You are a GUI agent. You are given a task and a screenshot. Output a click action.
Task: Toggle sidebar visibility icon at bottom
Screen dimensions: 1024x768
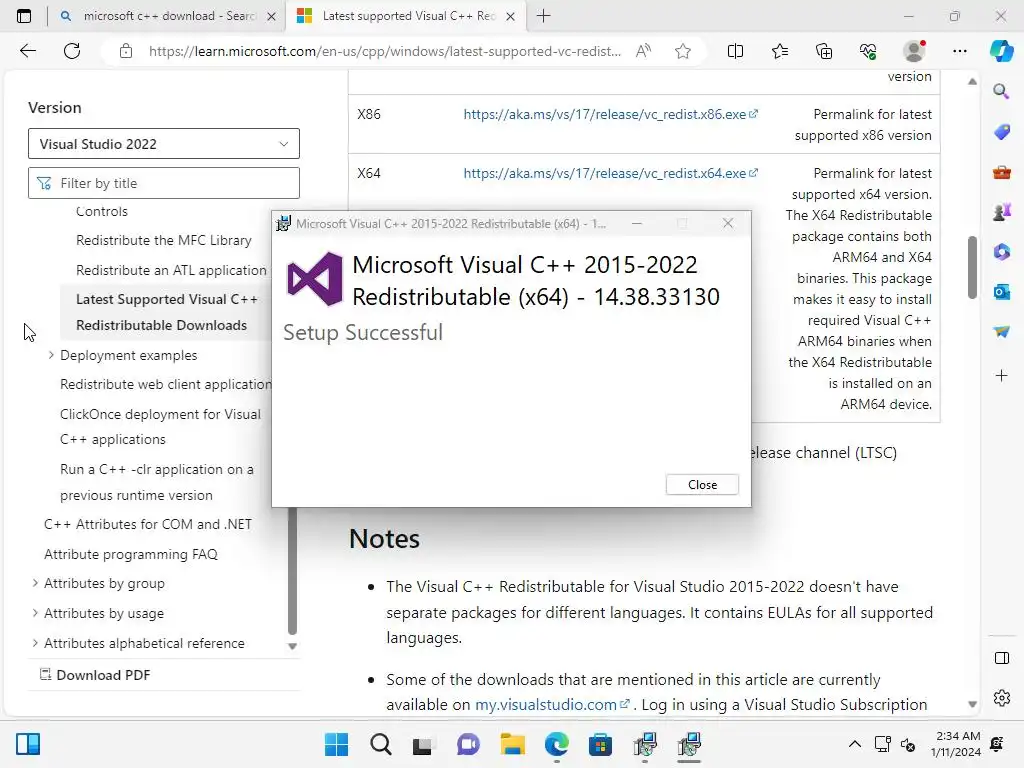(1001, 658)
